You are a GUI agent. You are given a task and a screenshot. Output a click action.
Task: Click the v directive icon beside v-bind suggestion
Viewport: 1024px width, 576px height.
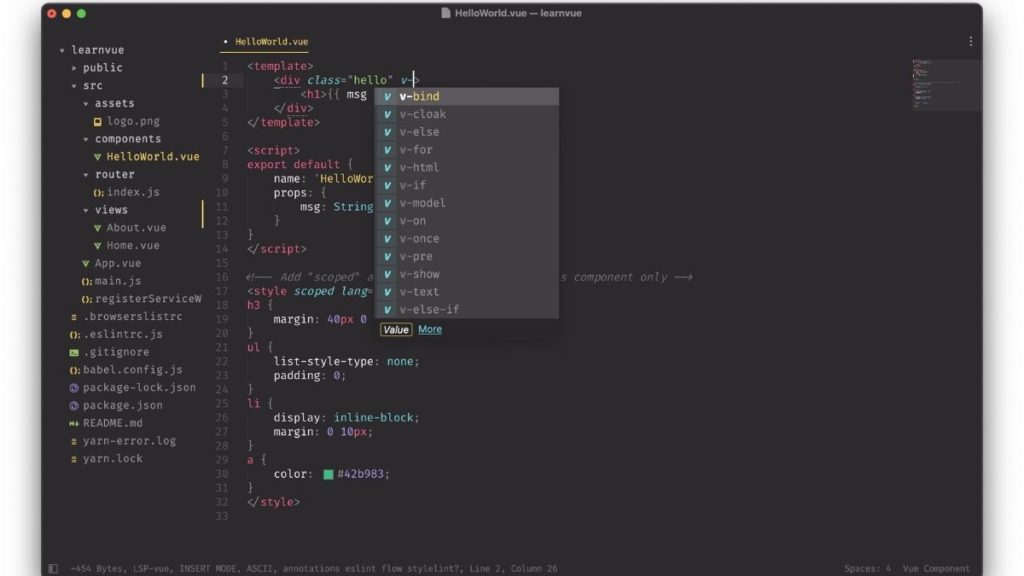pyautogui.click(x=385, y=96)
